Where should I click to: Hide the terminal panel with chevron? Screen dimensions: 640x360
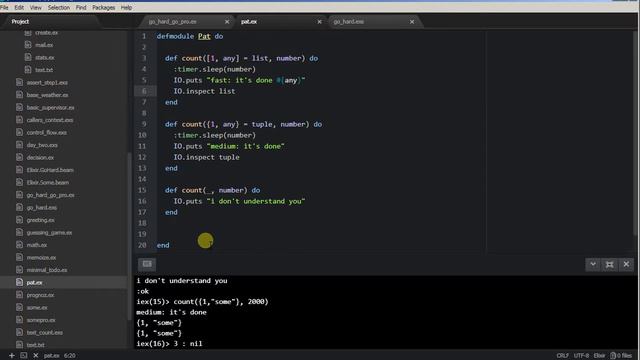pyautogui.click(x=593, y=264)
